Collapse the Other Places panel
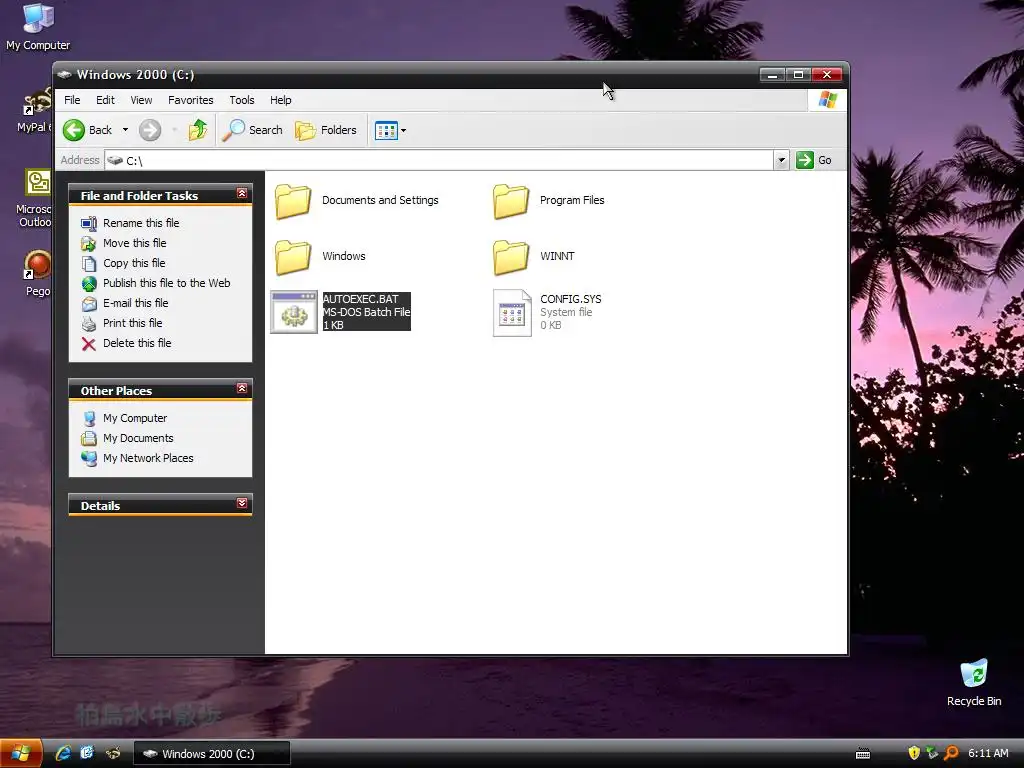Image resolution: width=1024 pixels, height=768 pixels. (242, 389)
